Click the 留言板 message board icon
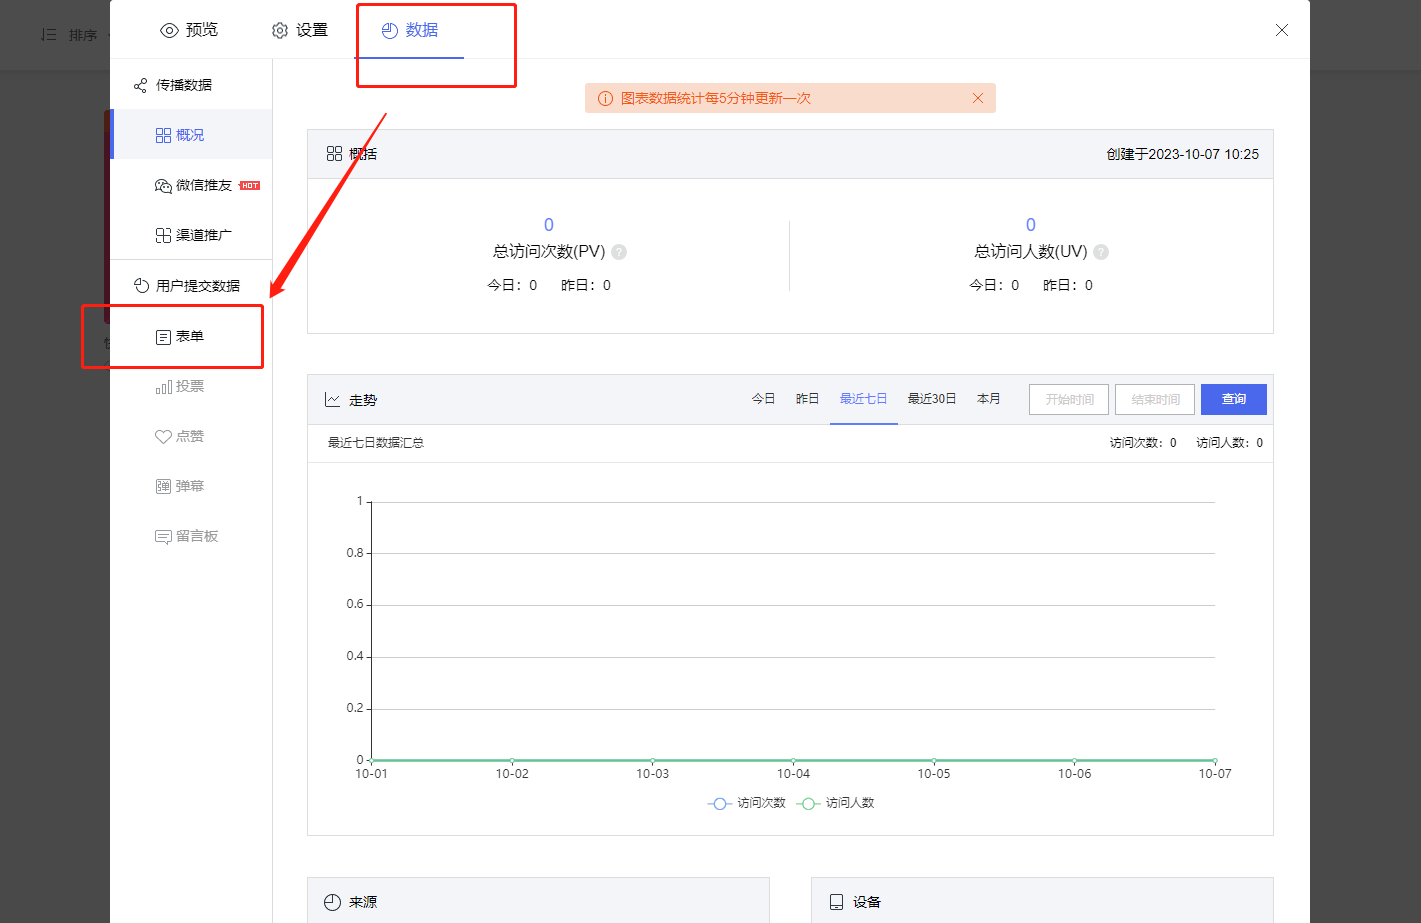The width and height of the screenshot is (1421, 923). click(x=163, y=537)
